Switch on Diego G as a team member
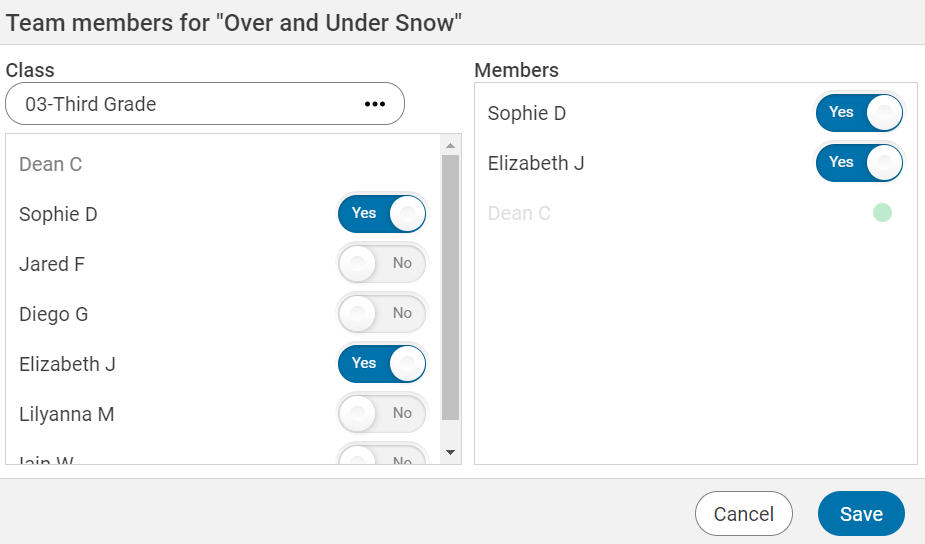 (382, 314)
